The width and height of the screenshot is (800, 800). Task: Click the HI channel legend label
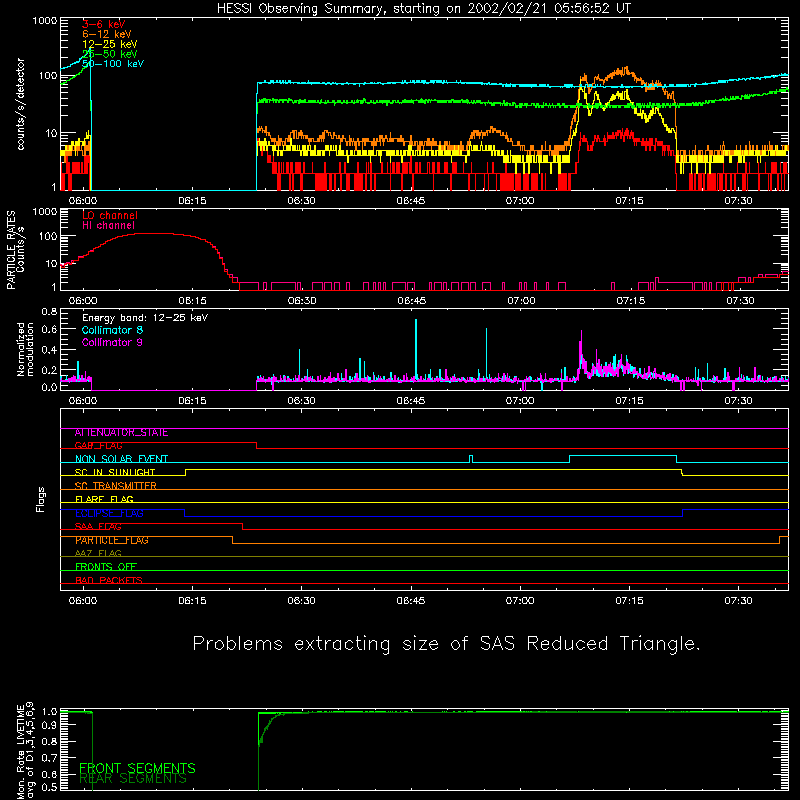click(108, 226)
